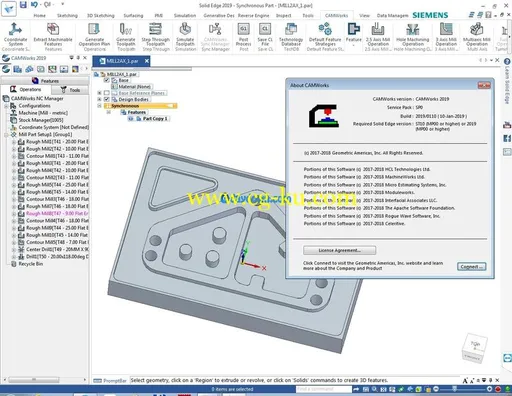Click the Solid Edge application button
Image resolution: width=512 pixels, height=396 pixels.
9,9
